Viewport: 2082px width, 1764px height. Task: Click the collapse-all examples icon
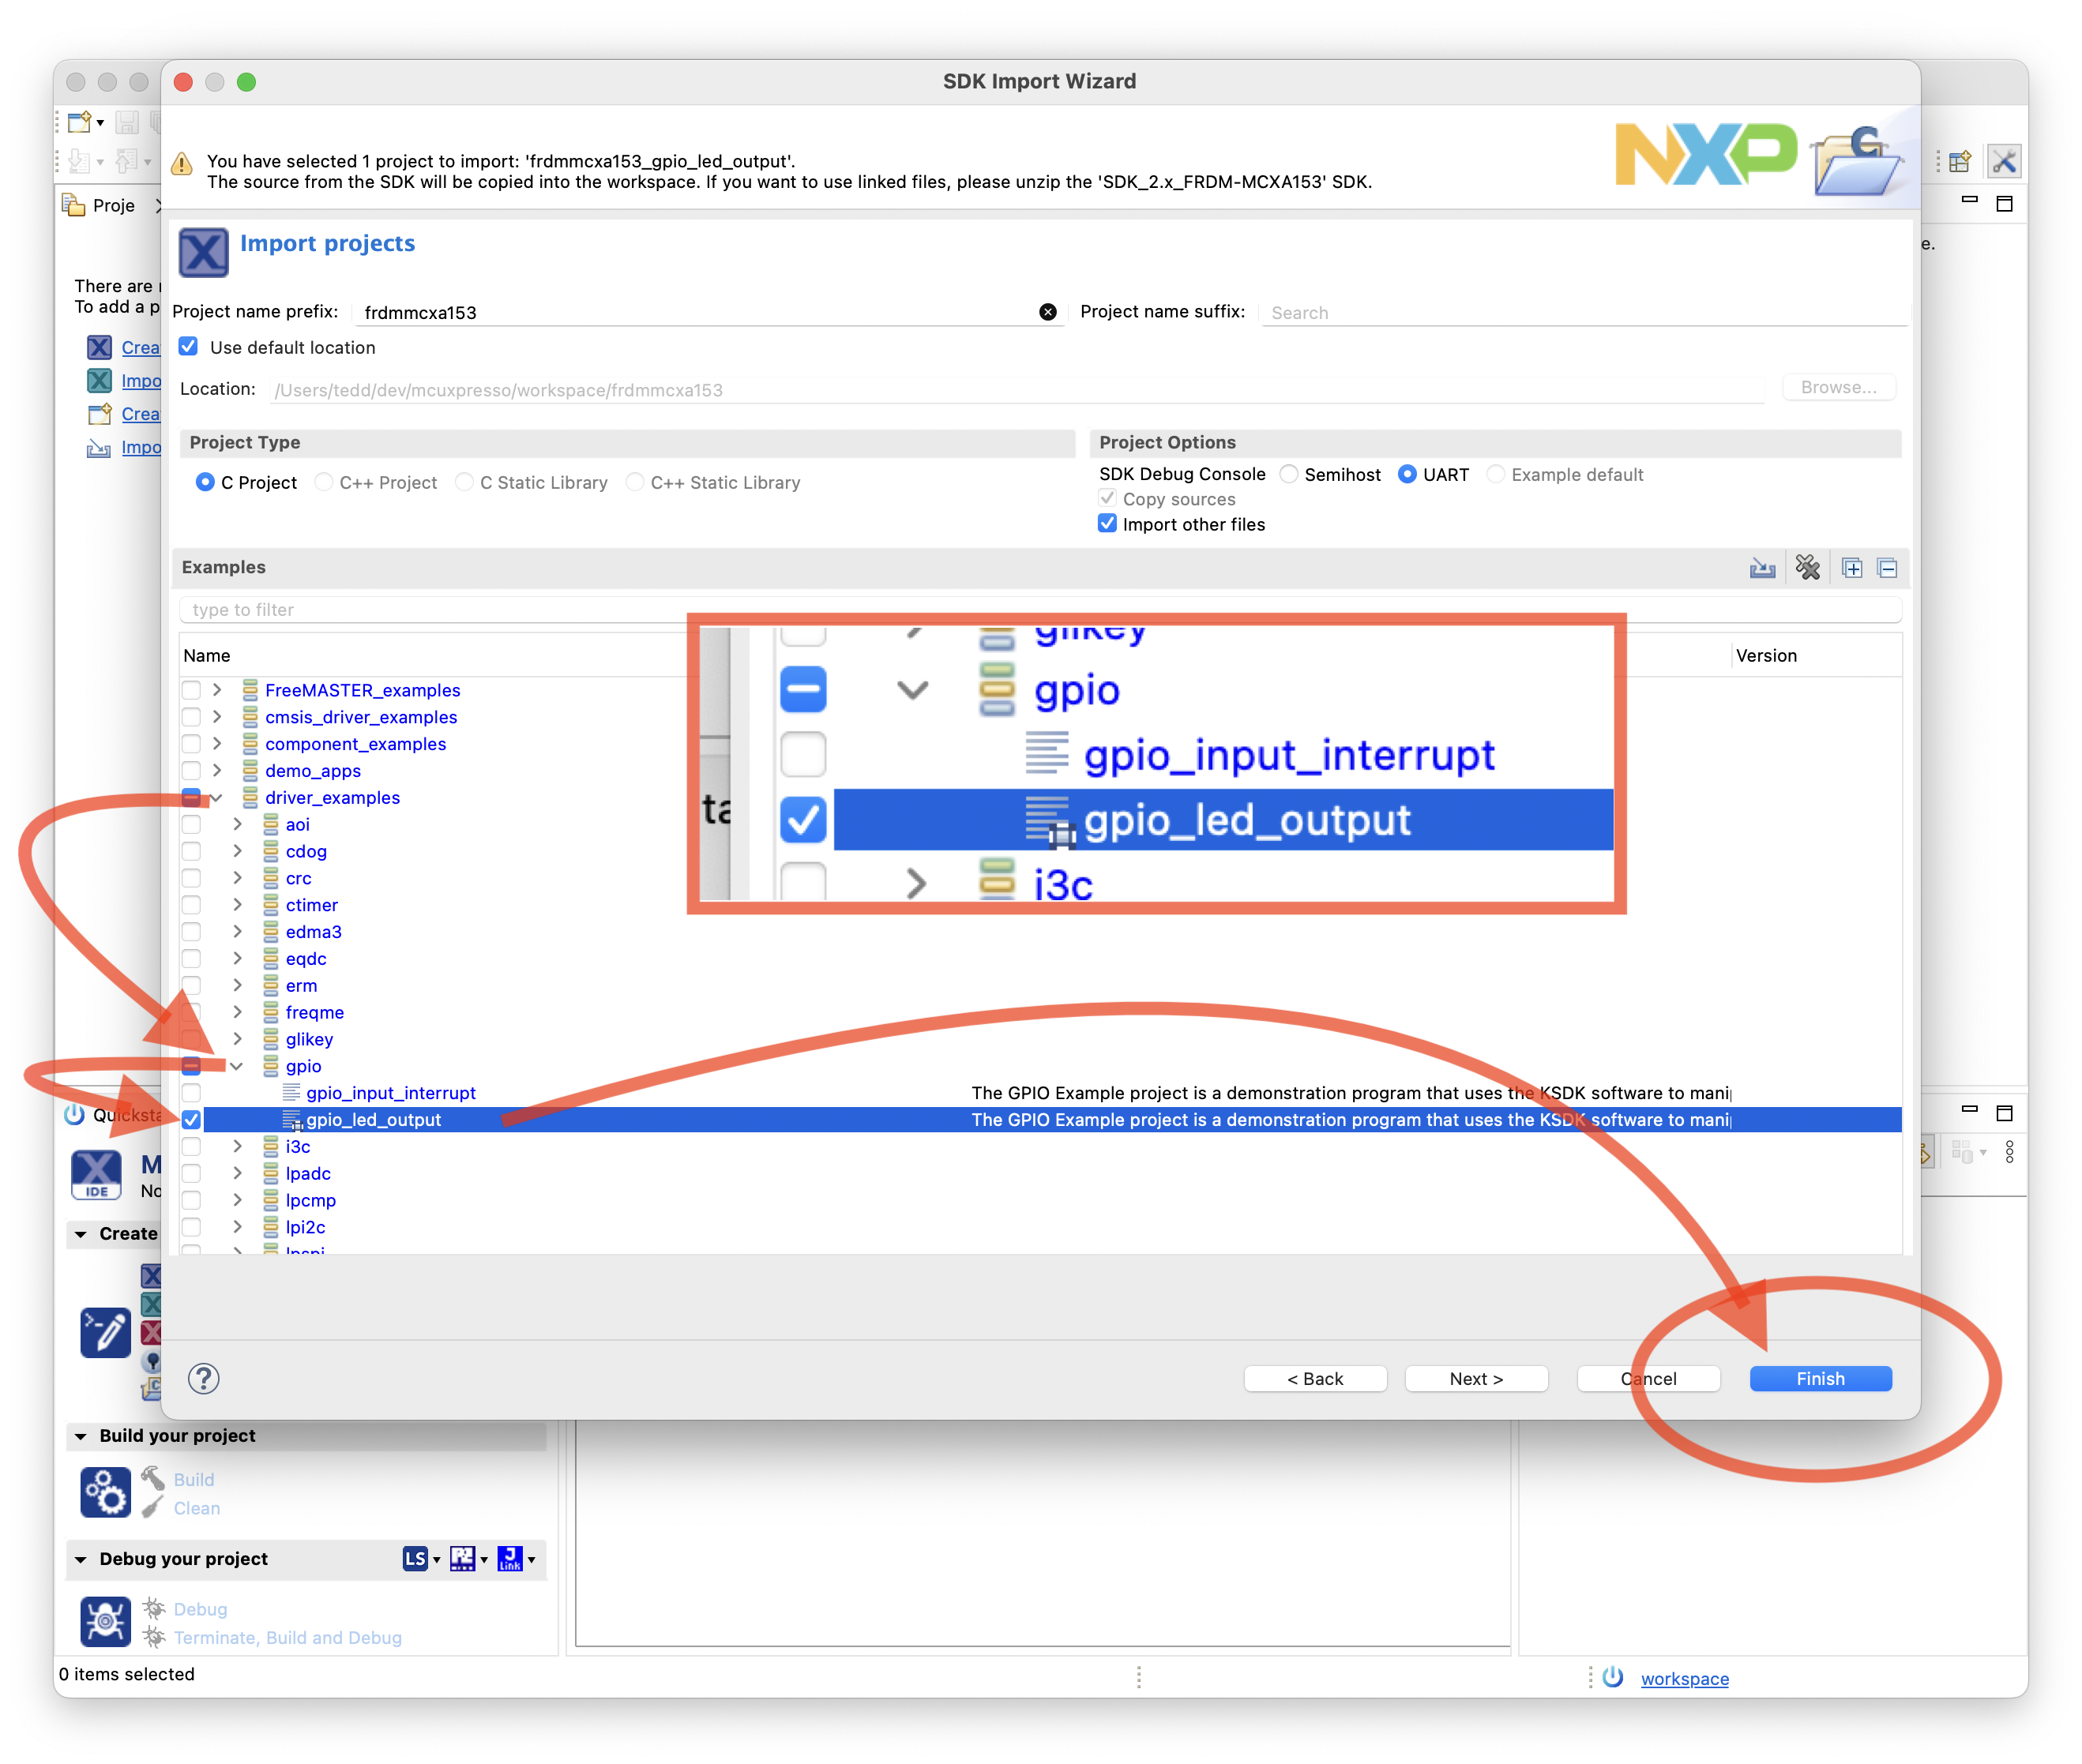1888,567
